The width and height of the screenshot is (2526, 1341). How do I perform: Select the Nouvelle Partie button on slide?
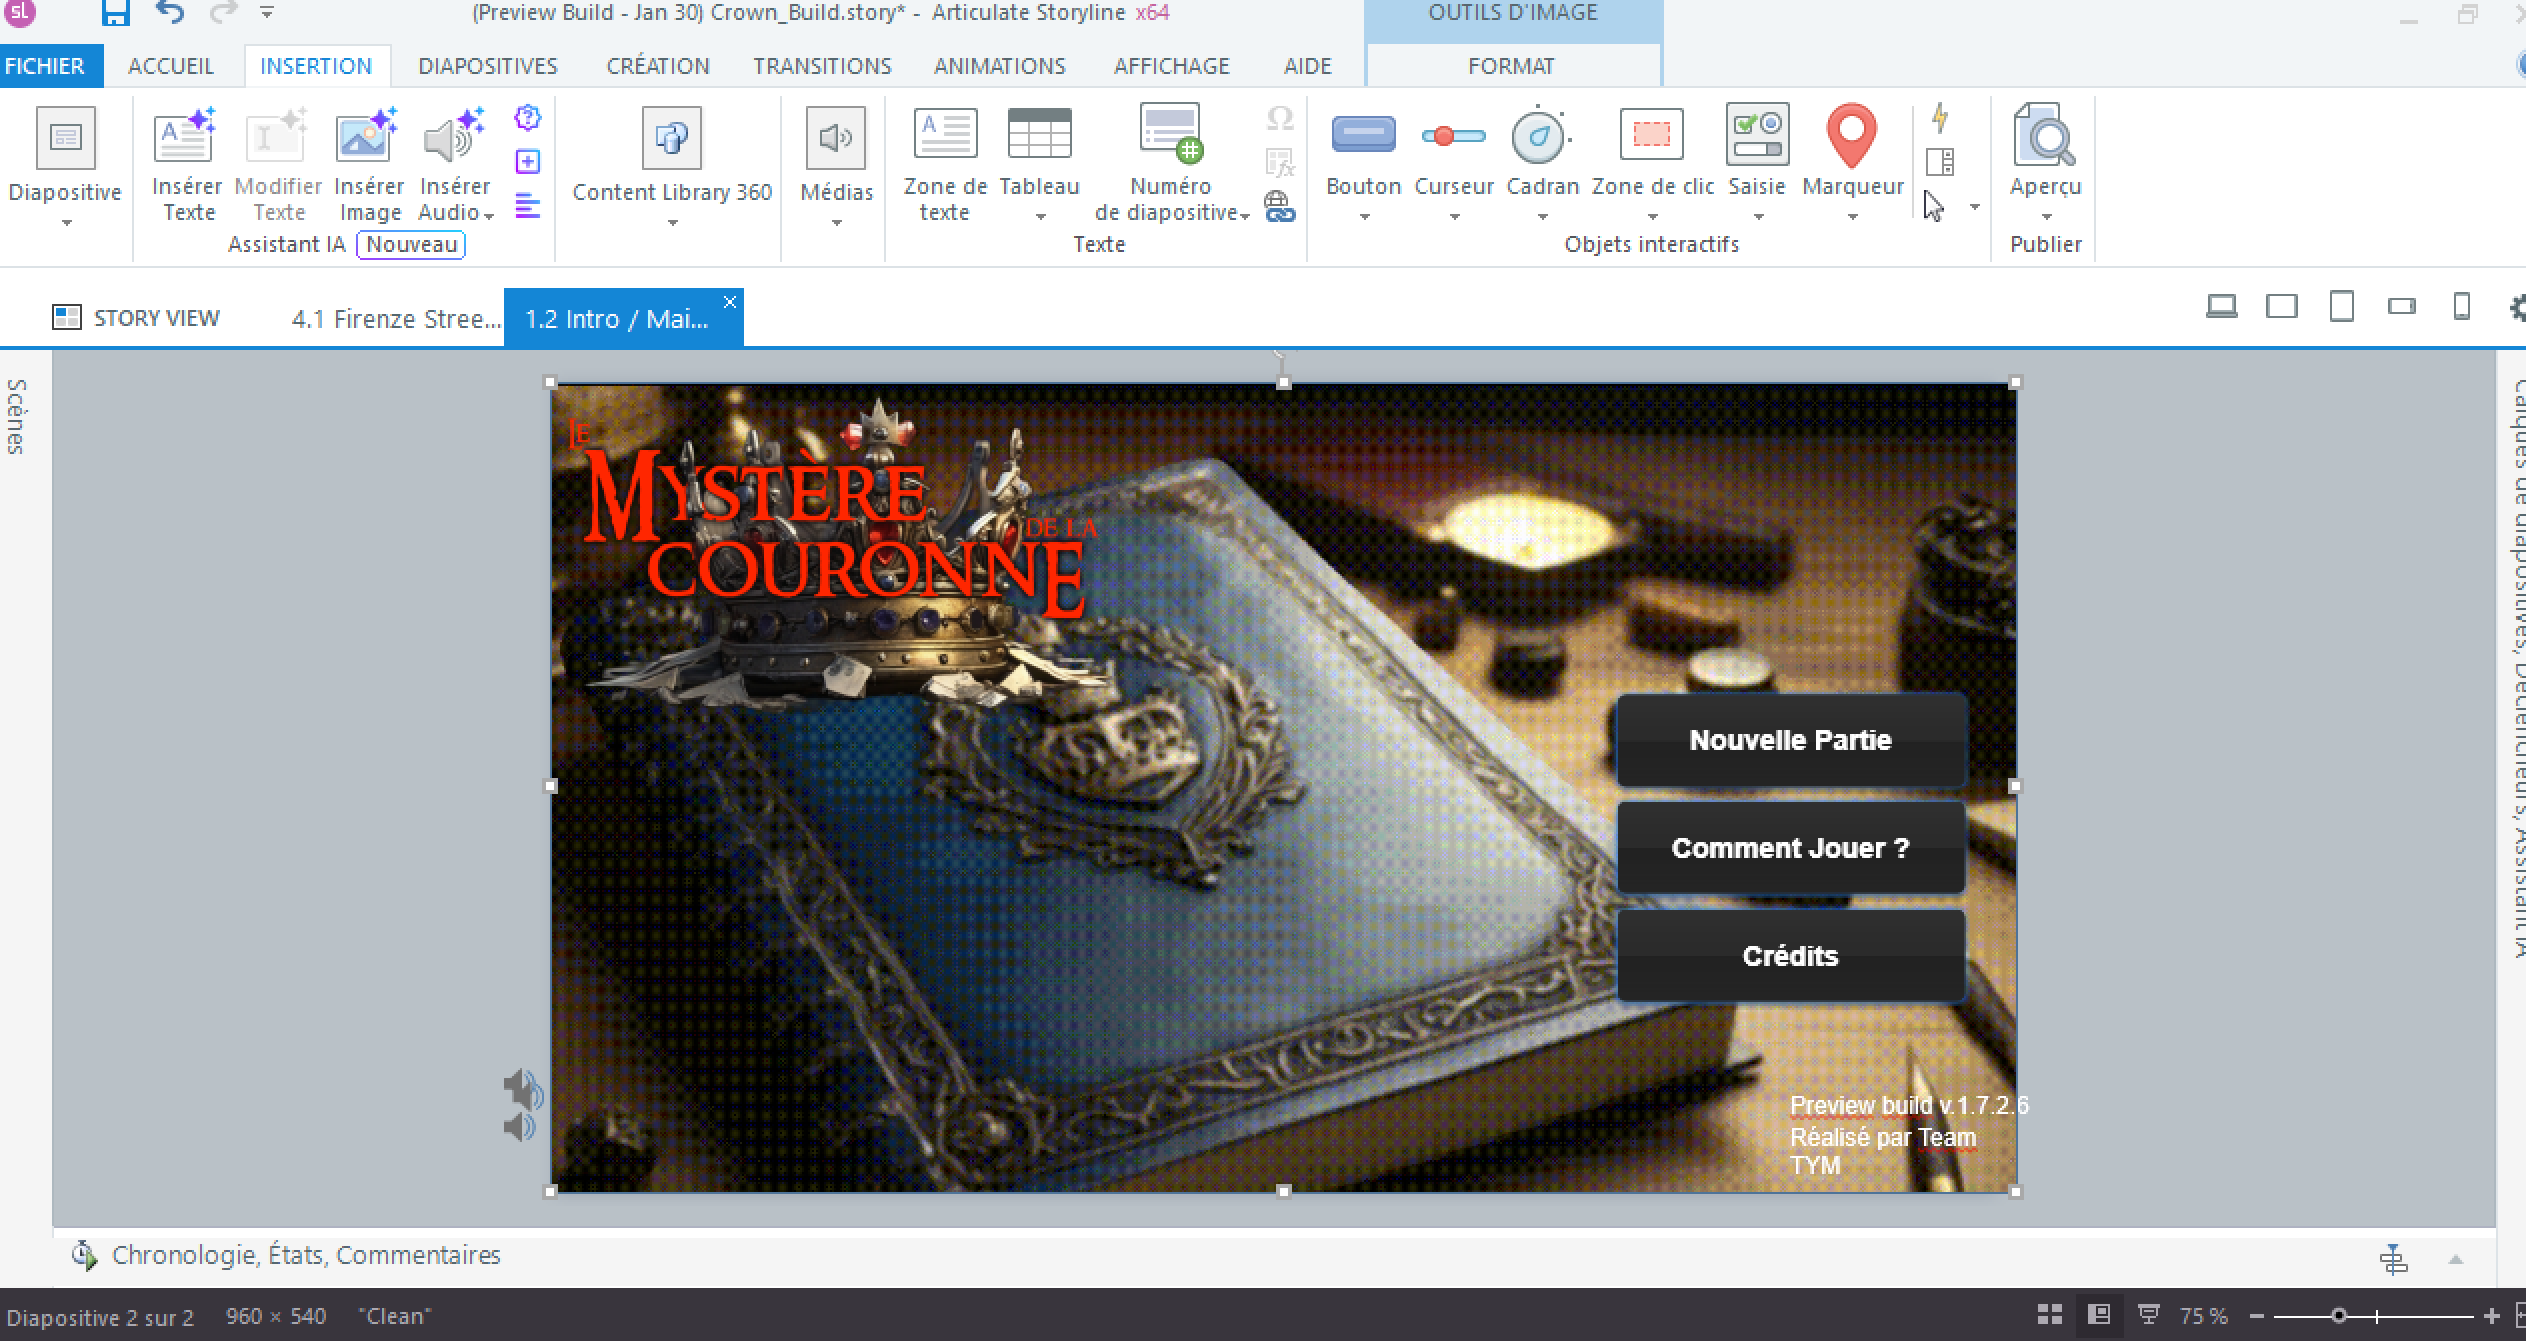[1791, 740]
